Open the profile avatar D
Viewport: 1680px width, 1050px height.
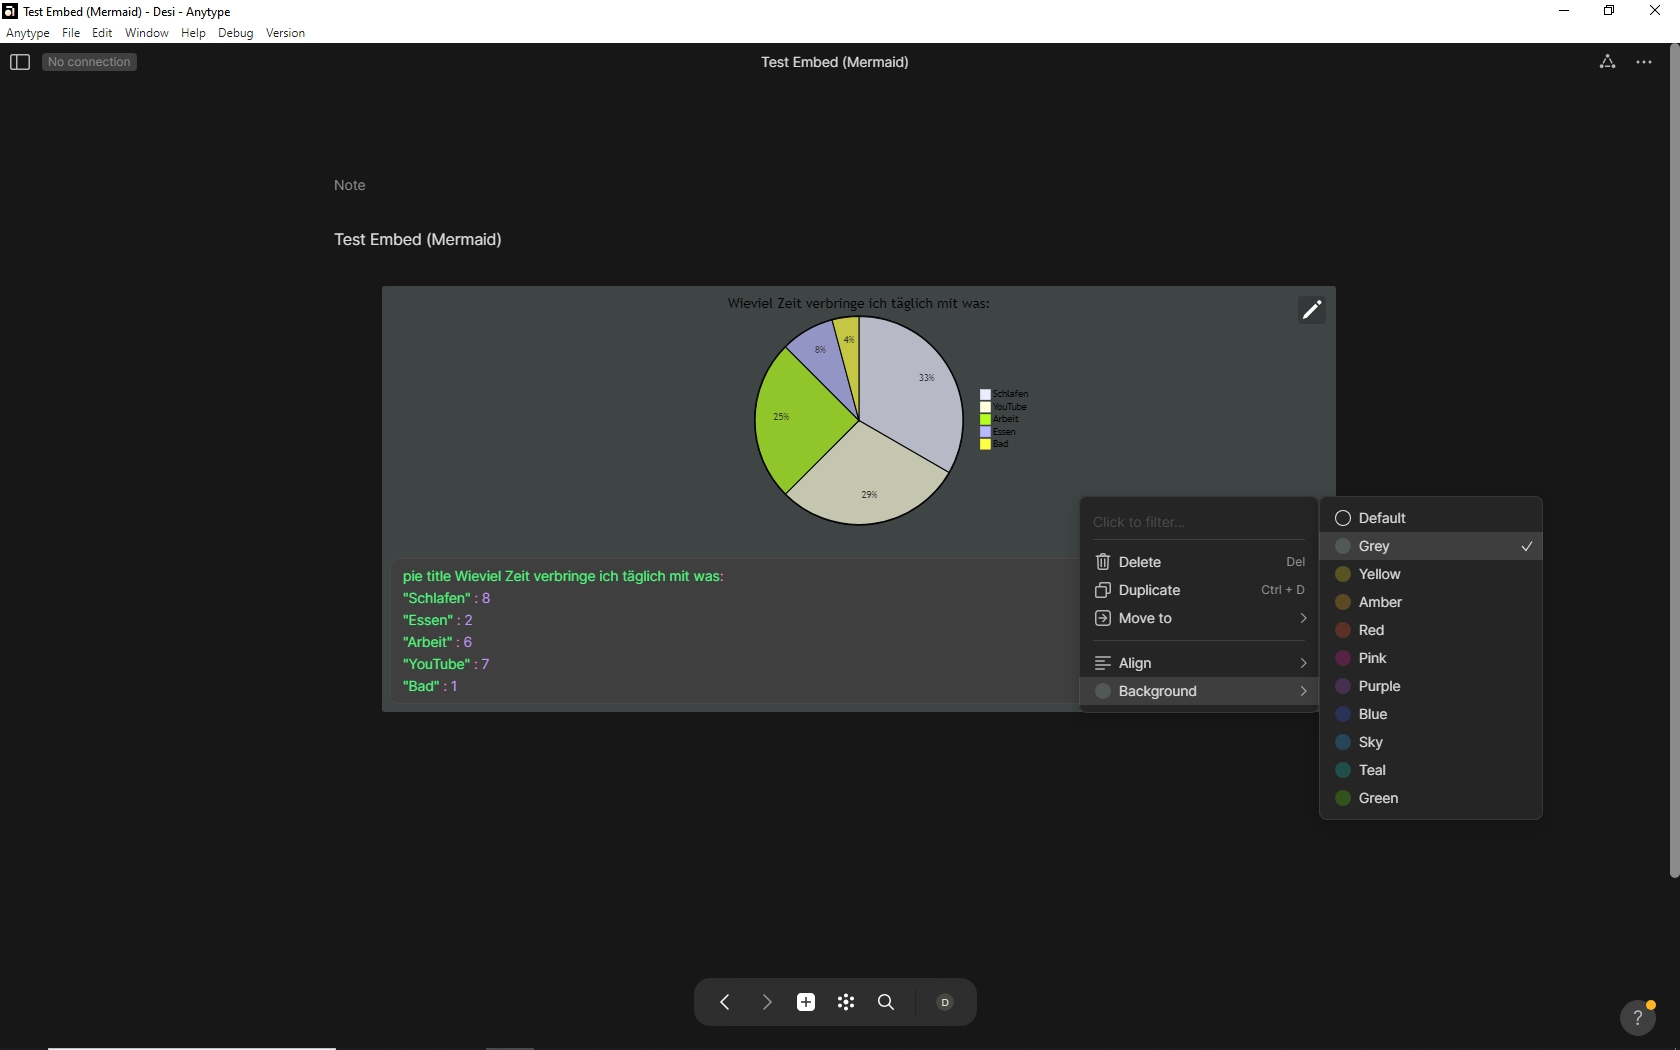945,1002
